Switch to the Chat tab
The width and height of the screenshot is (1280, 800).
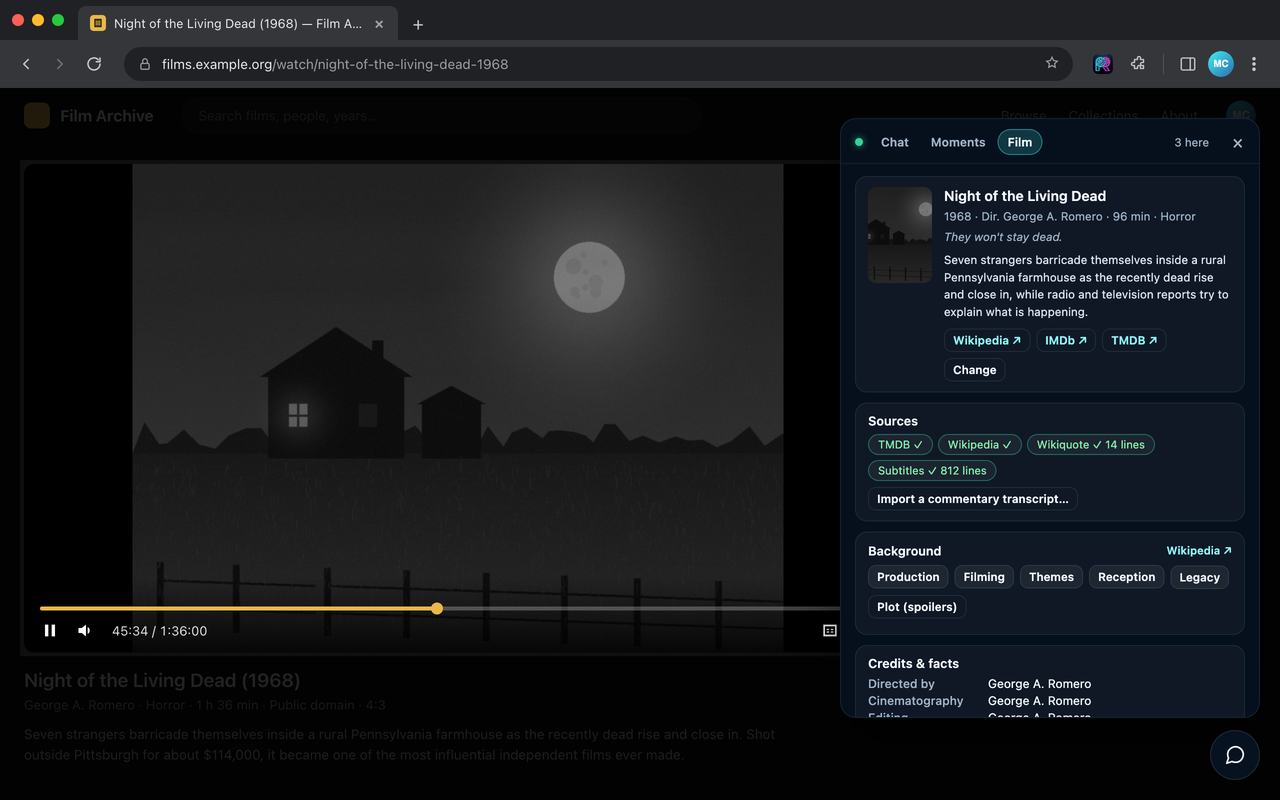tap(894, 142)
